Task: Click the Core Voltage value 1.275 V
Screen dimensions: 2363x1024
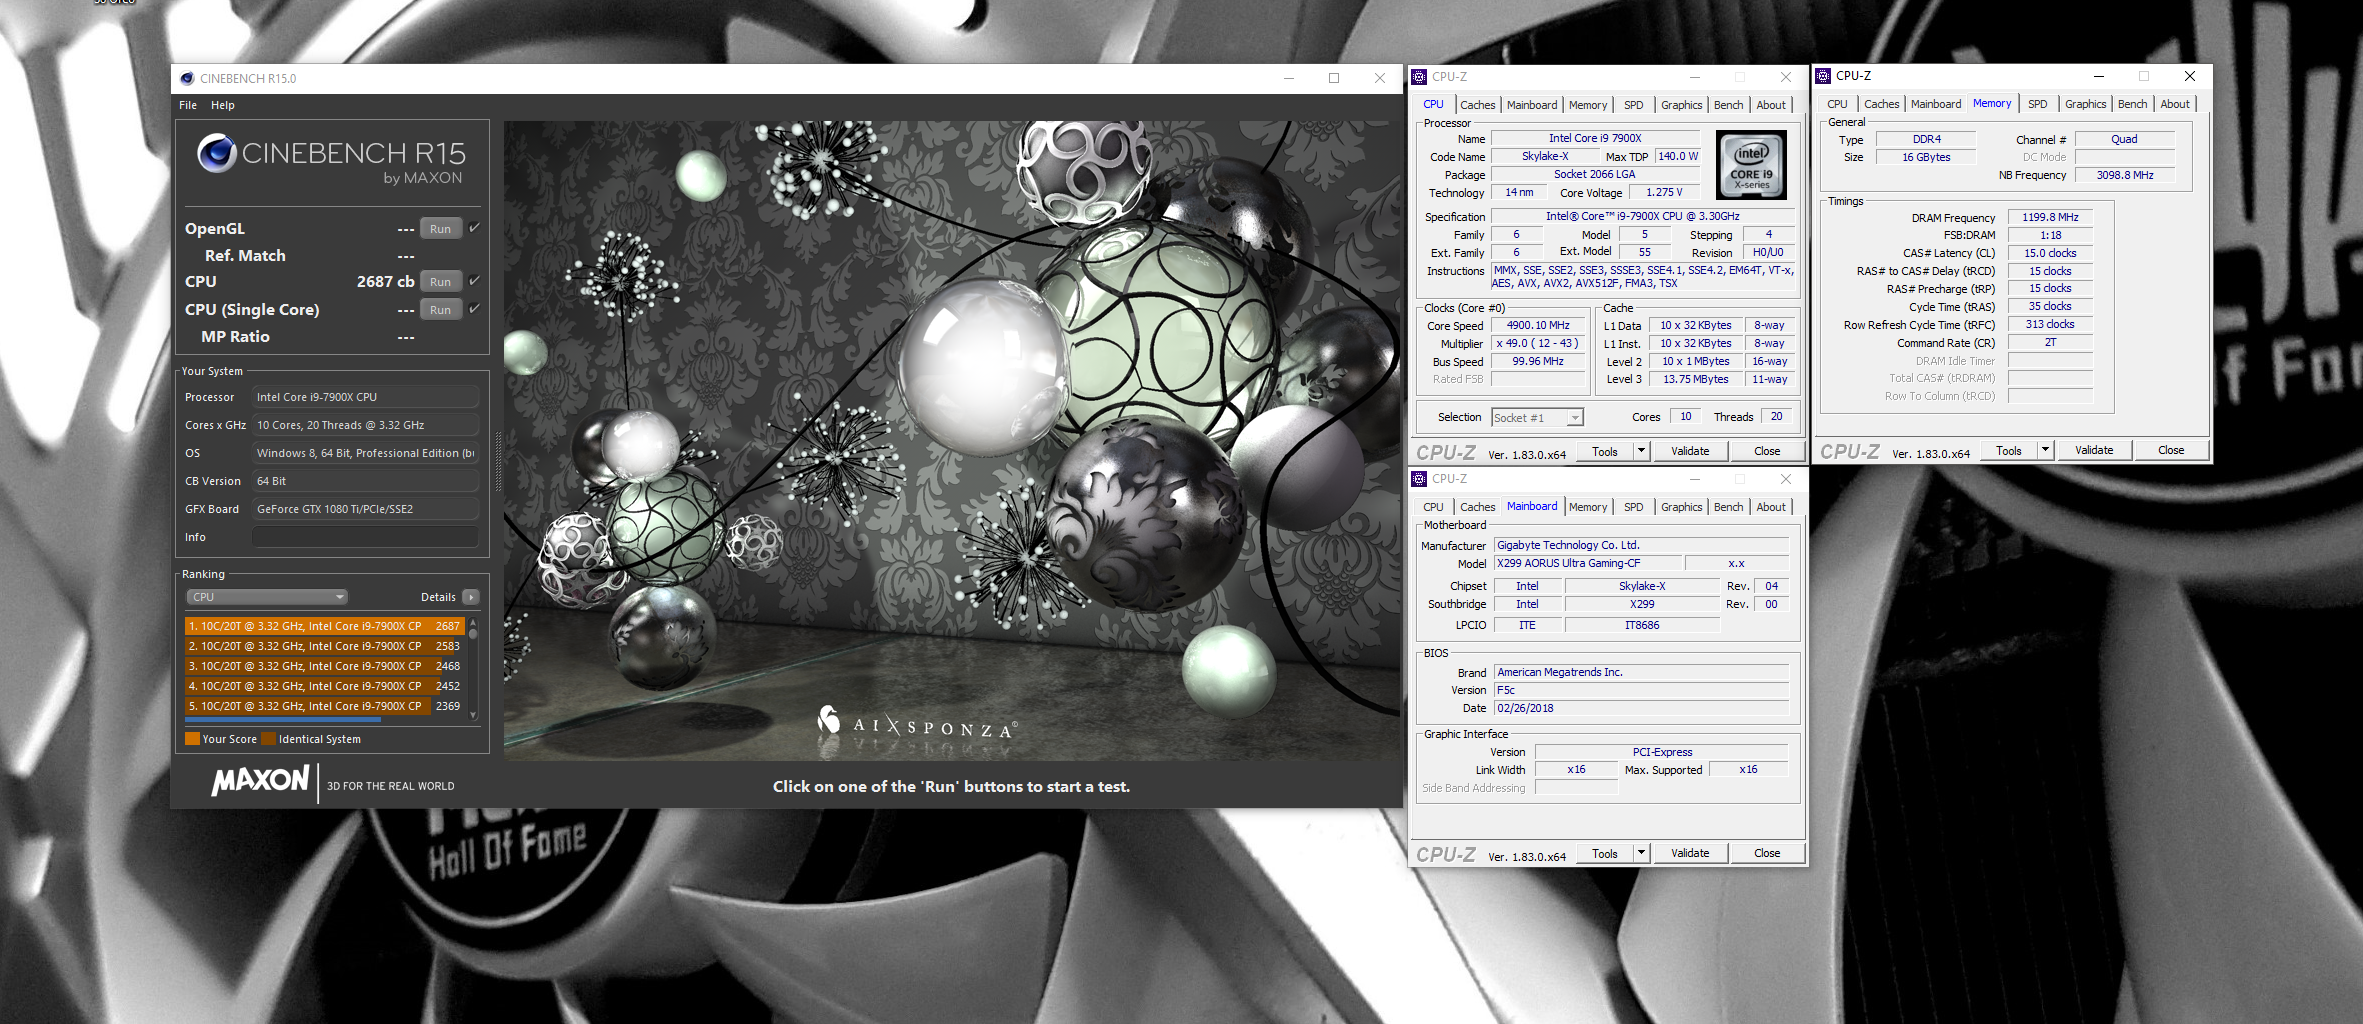Action: tap(1664, 192)
